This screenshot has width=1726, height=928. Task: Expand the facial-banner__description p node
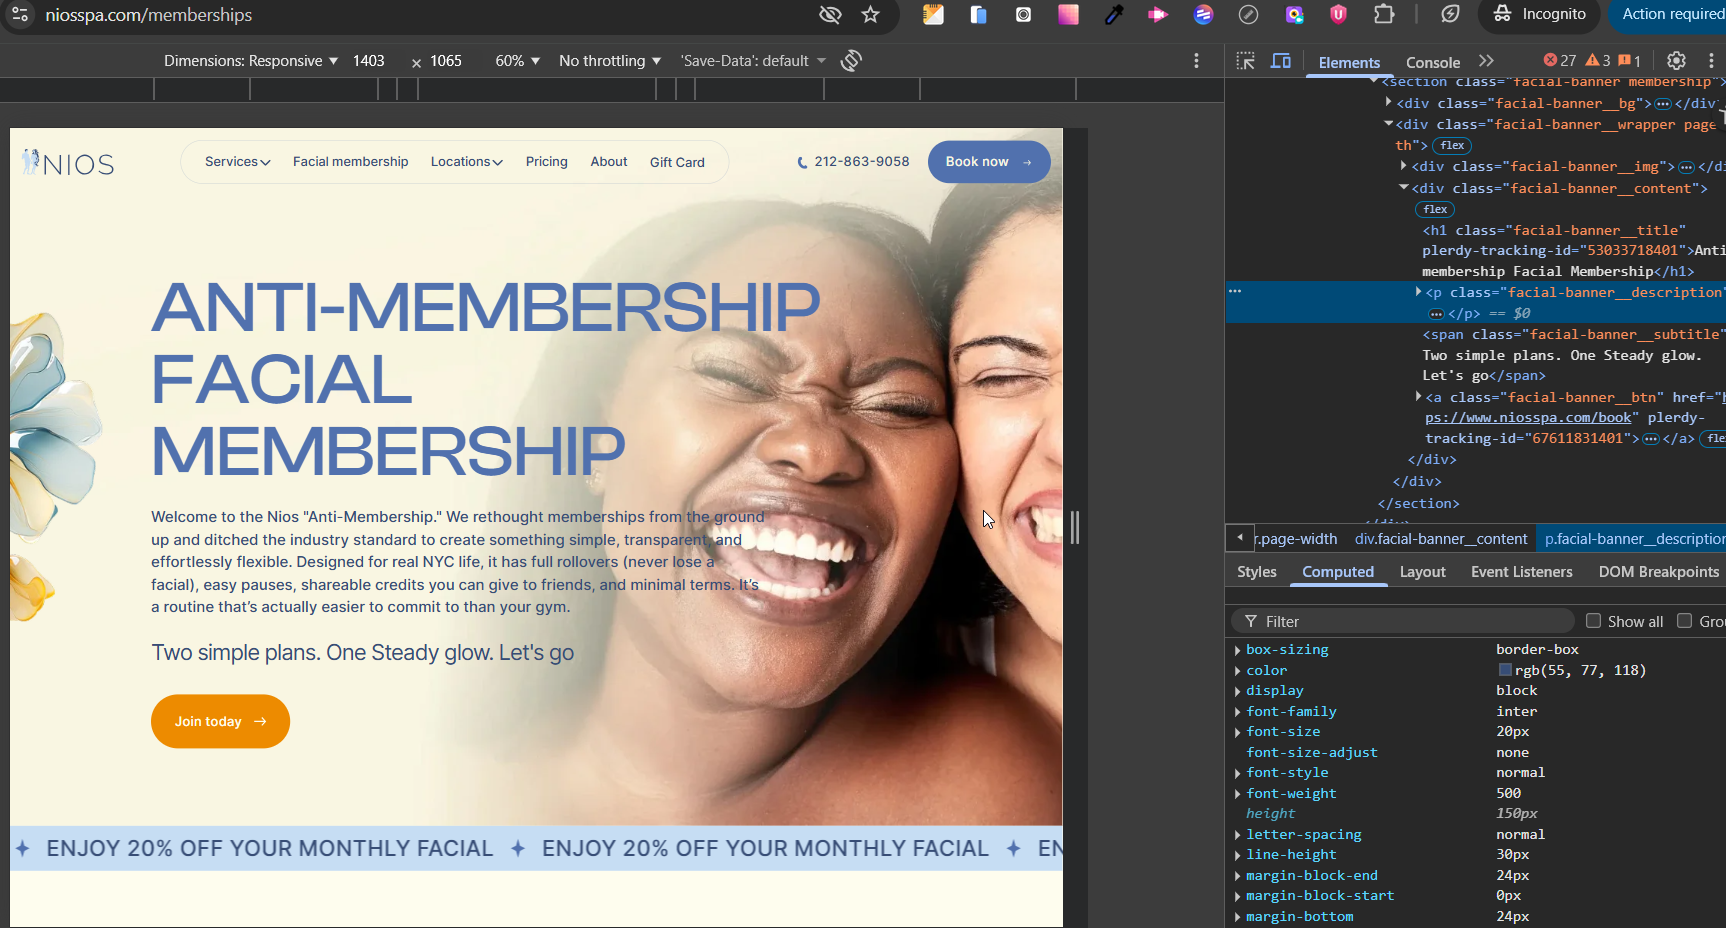point(1418,292)
